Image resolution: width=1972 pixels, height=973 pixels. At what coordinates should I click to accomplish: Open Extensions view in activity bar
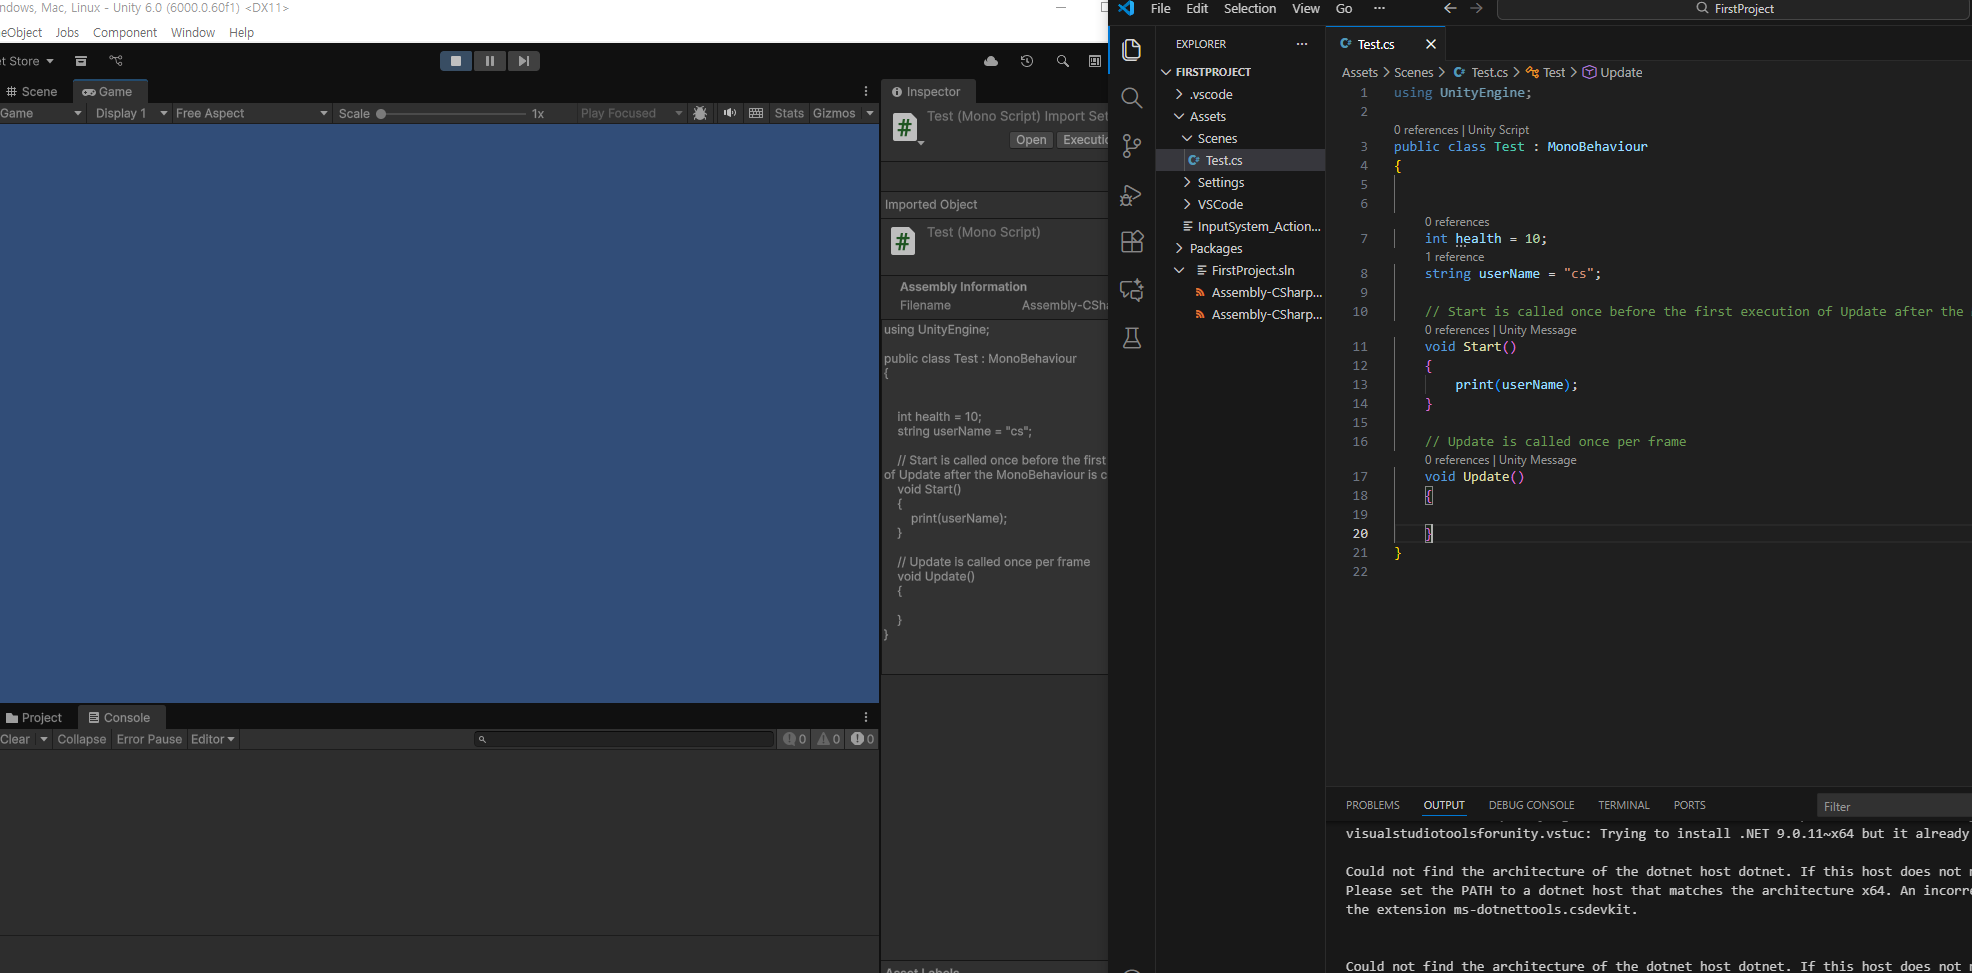click(x=1132, y=242)
